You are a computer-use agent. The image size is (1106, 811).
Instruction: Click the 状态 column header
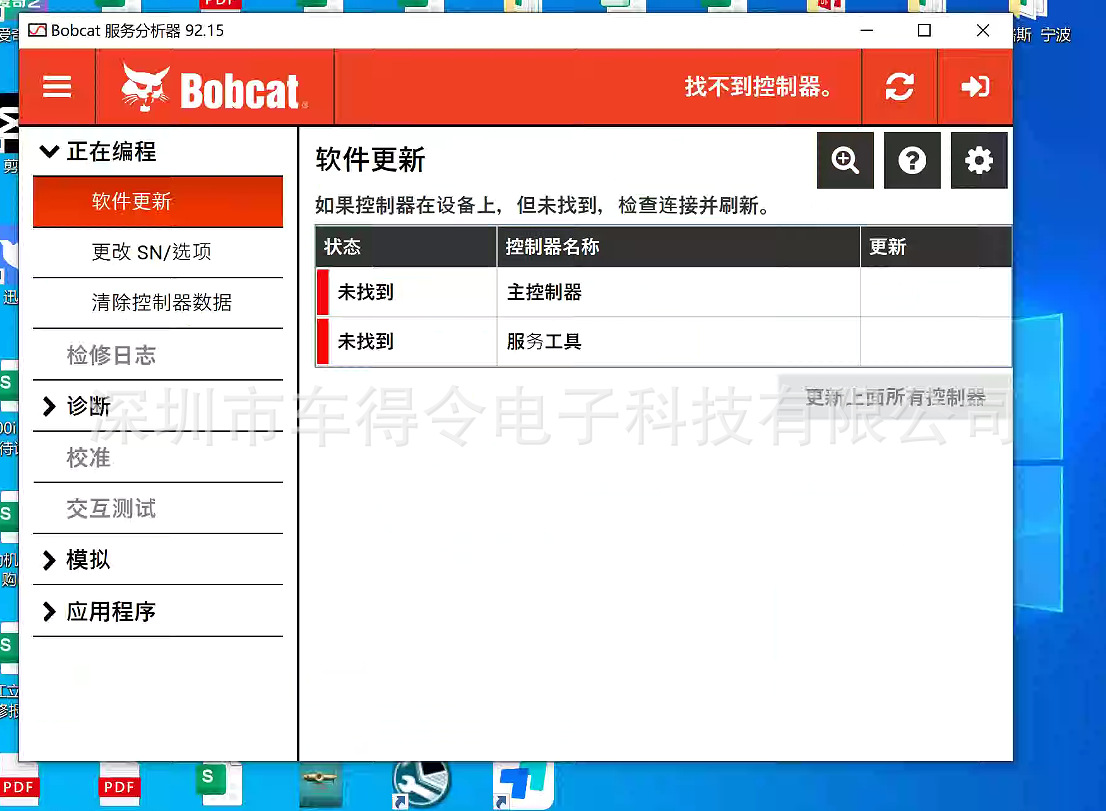(406, 247)
